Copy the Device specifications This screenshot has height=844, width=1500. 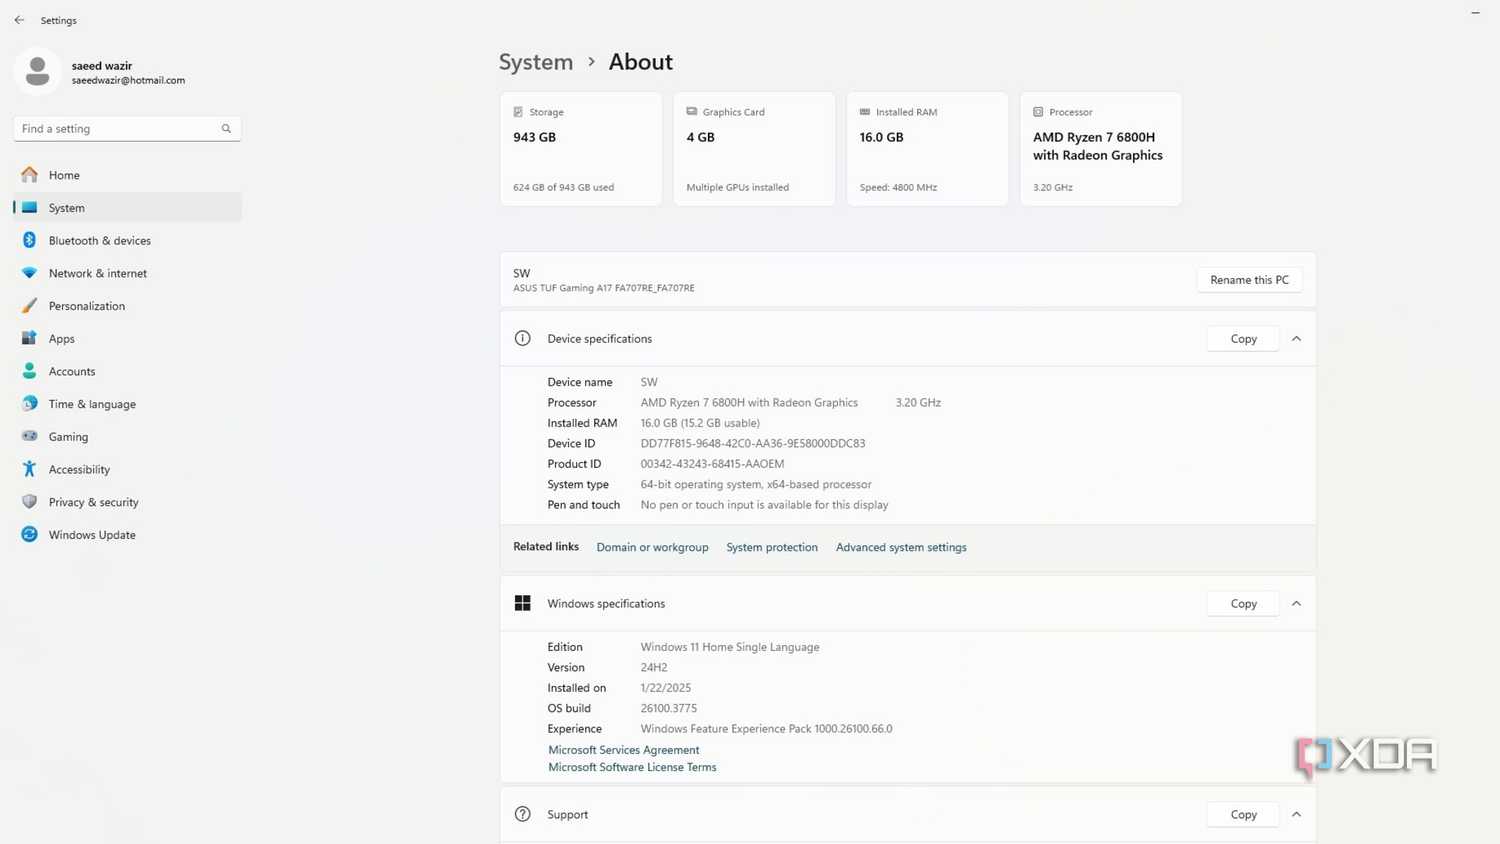[1243, 339]
